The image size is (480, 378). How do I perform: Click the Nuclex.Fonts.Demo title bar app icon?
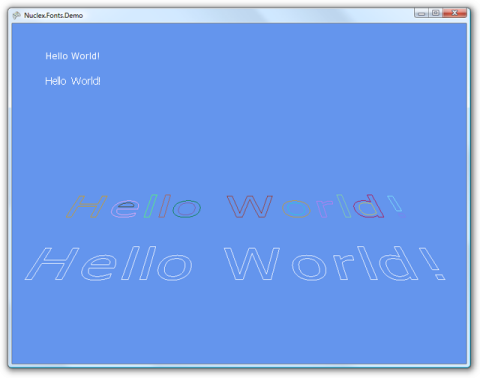tap(16, 15)
